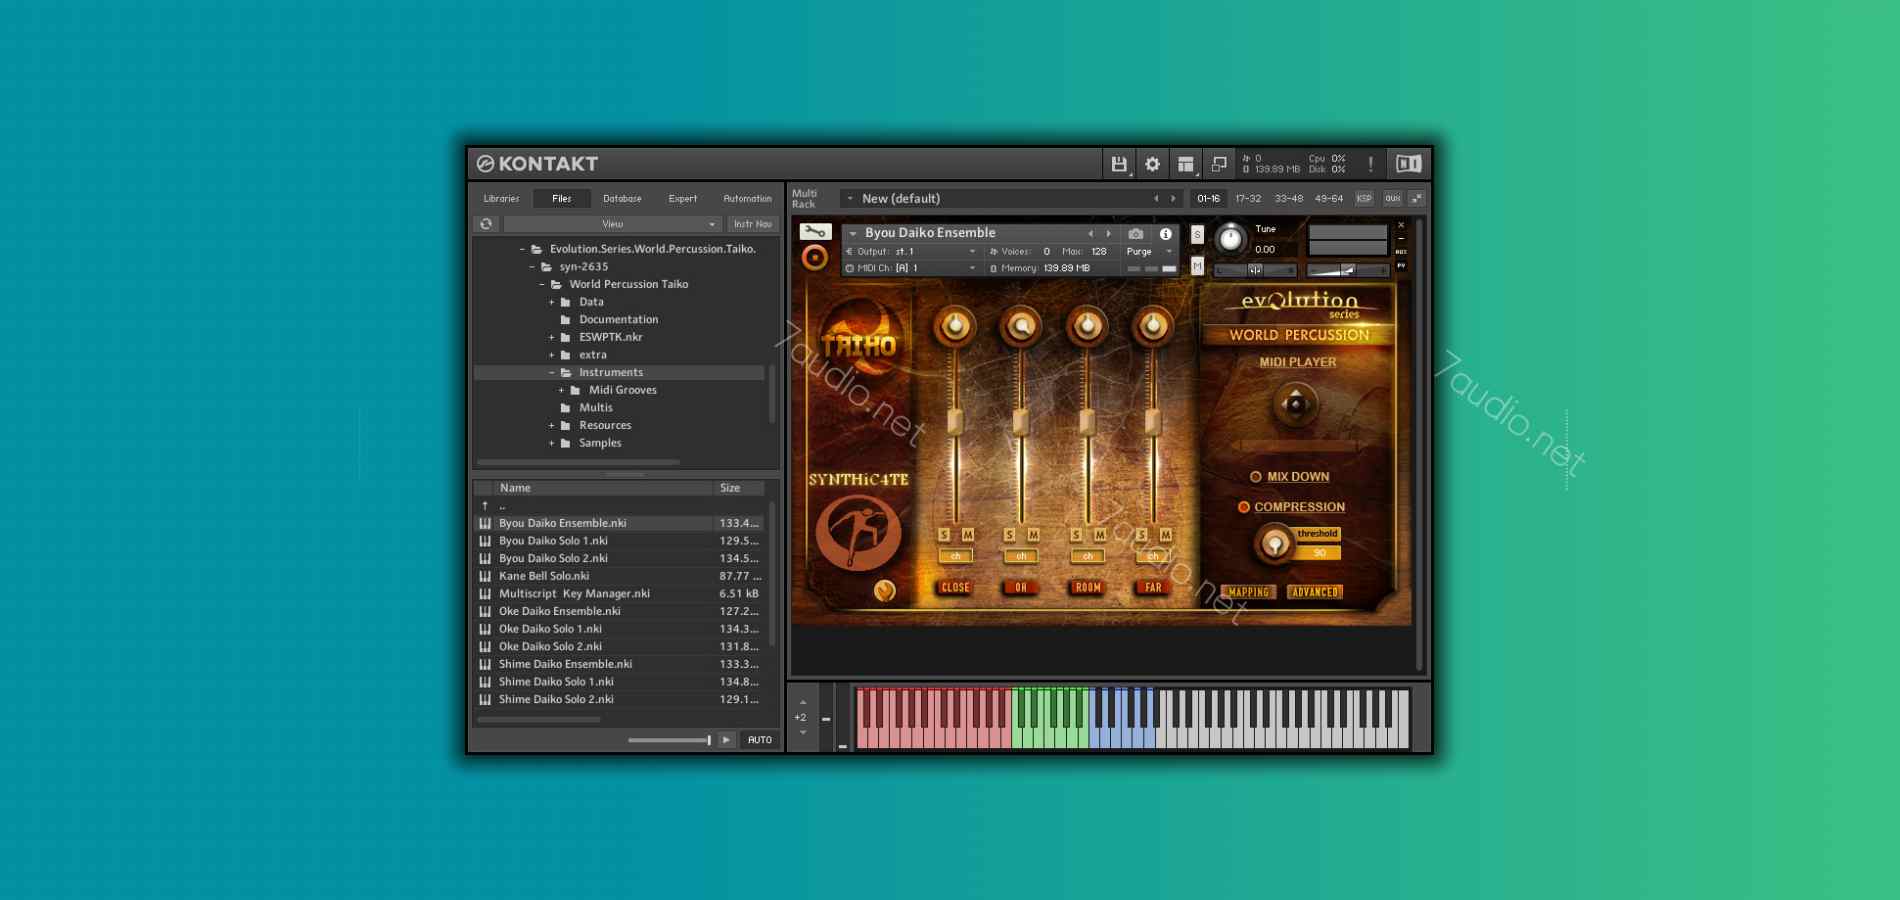Click the preview volume slider
Image resolution: width=1900 pixels, height=900 pixels.
point(669,740)
